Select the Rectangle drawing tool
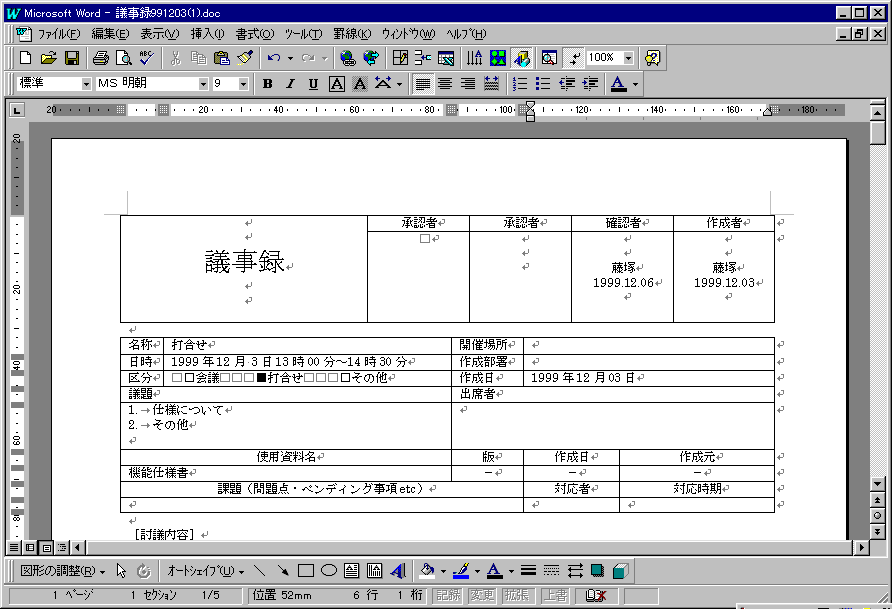892x609 pixels. pyautogui.click(x=307, y=571)
